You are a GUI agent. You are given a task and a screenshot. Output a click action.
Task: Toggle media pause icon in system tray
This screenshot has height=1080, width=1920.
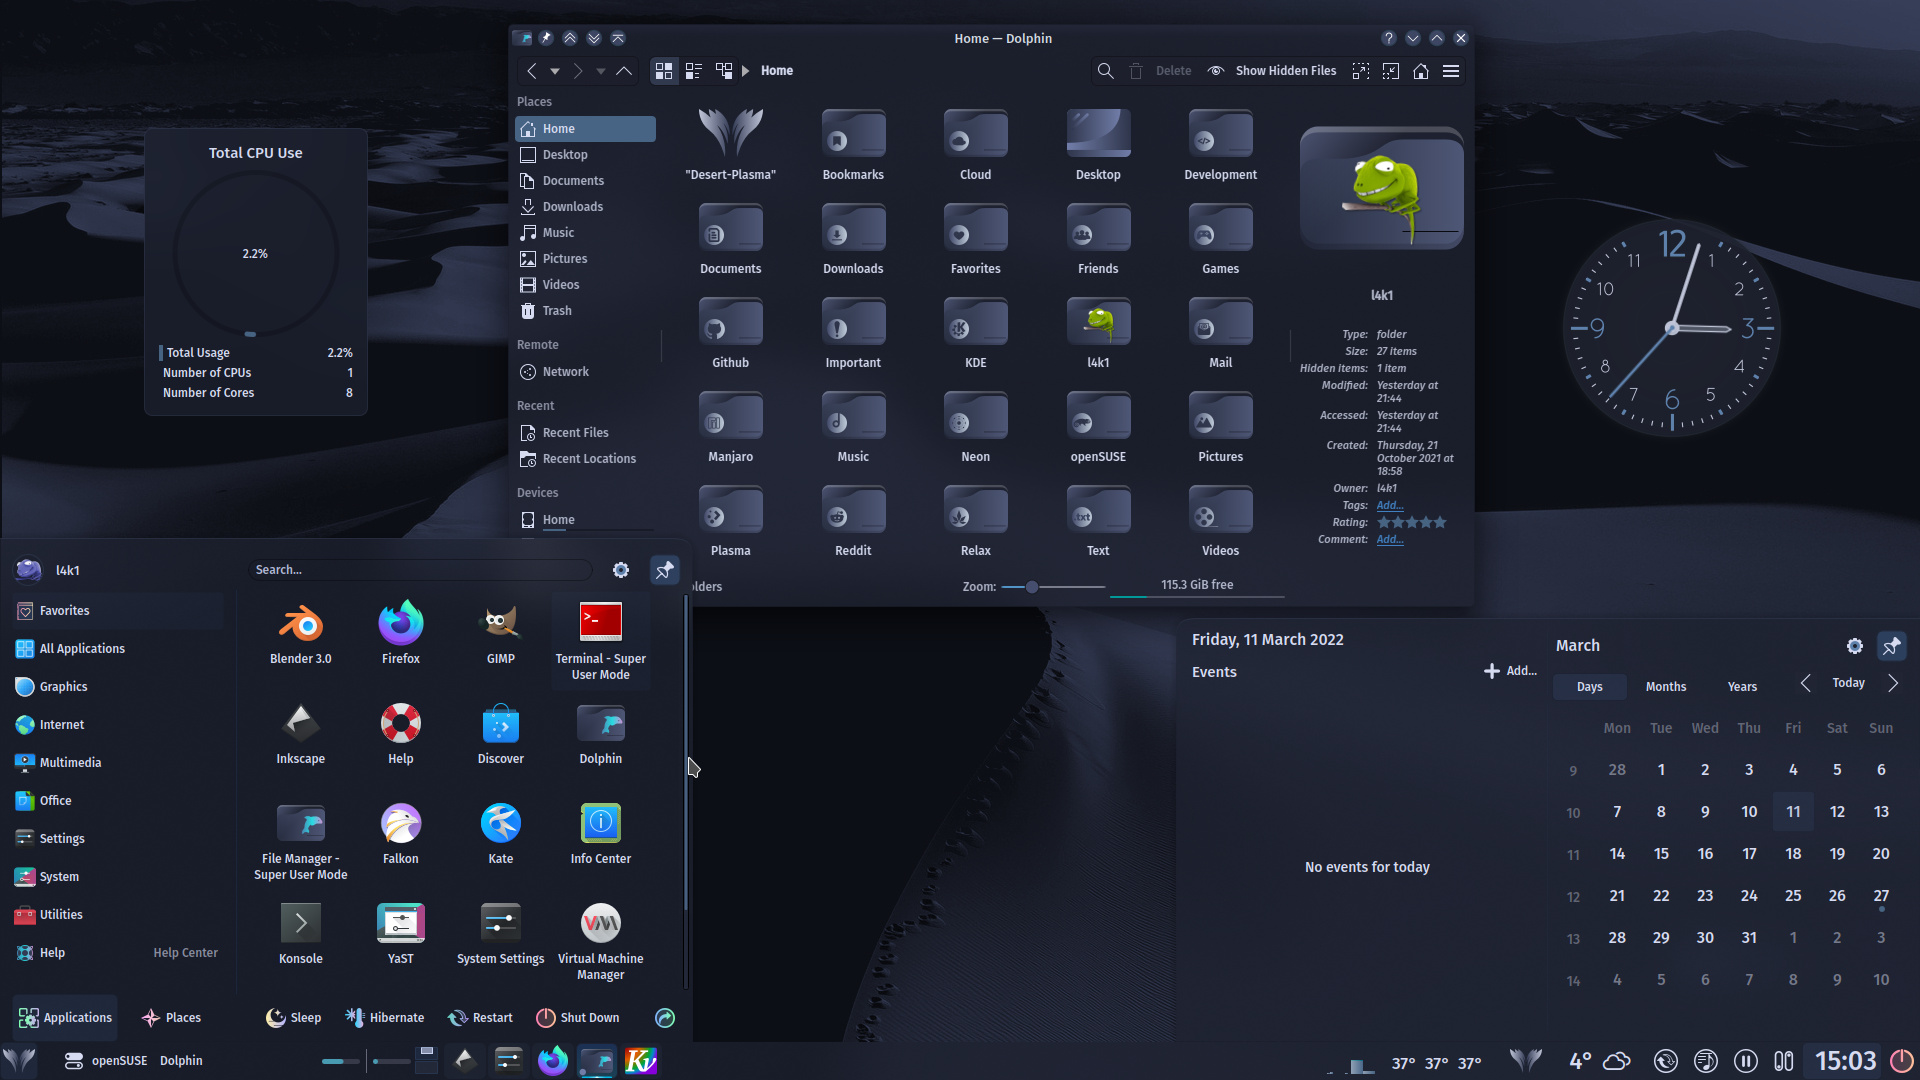tap(1746, 1061)
